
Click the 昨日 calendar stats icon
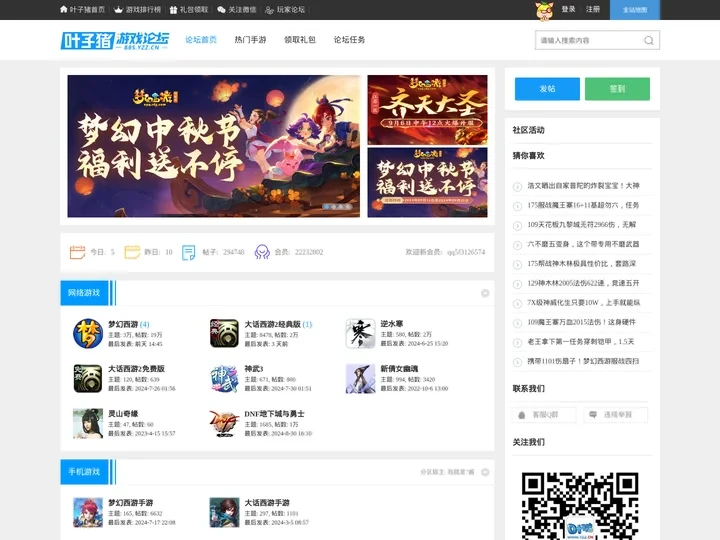132,252
